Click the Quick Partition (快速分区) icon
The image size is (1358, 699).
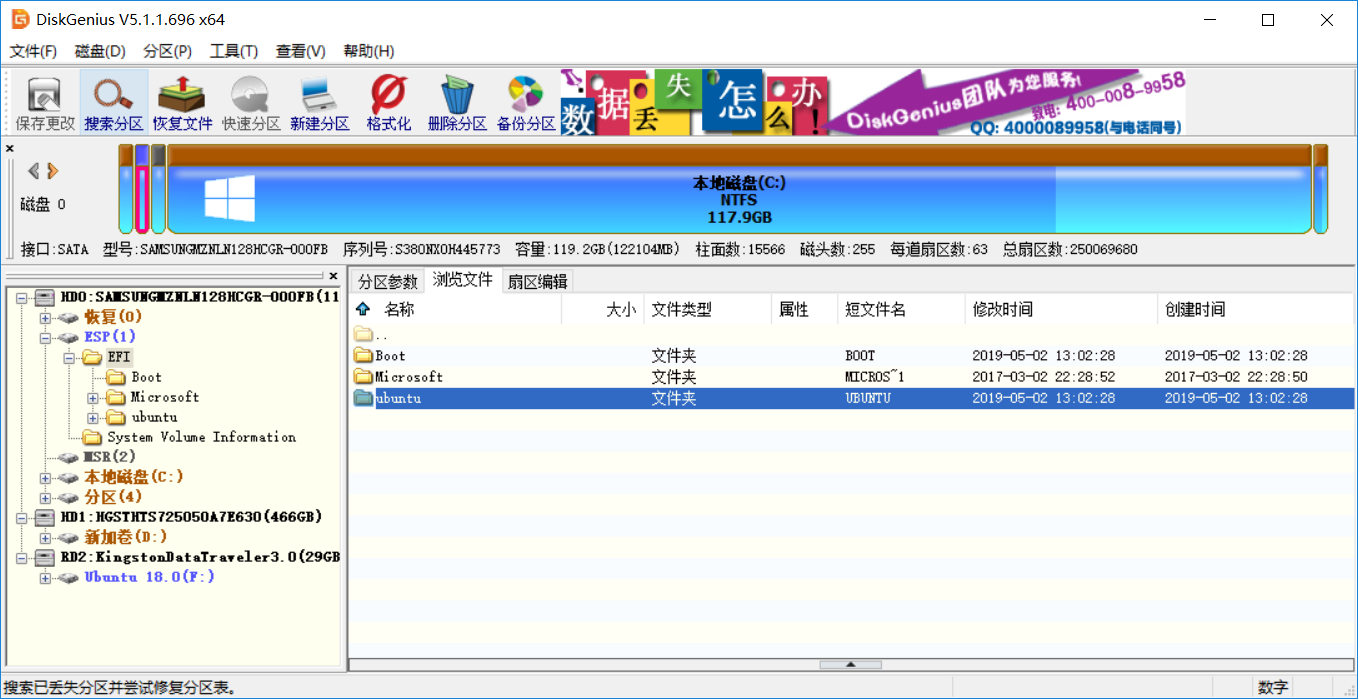point(251,103)
